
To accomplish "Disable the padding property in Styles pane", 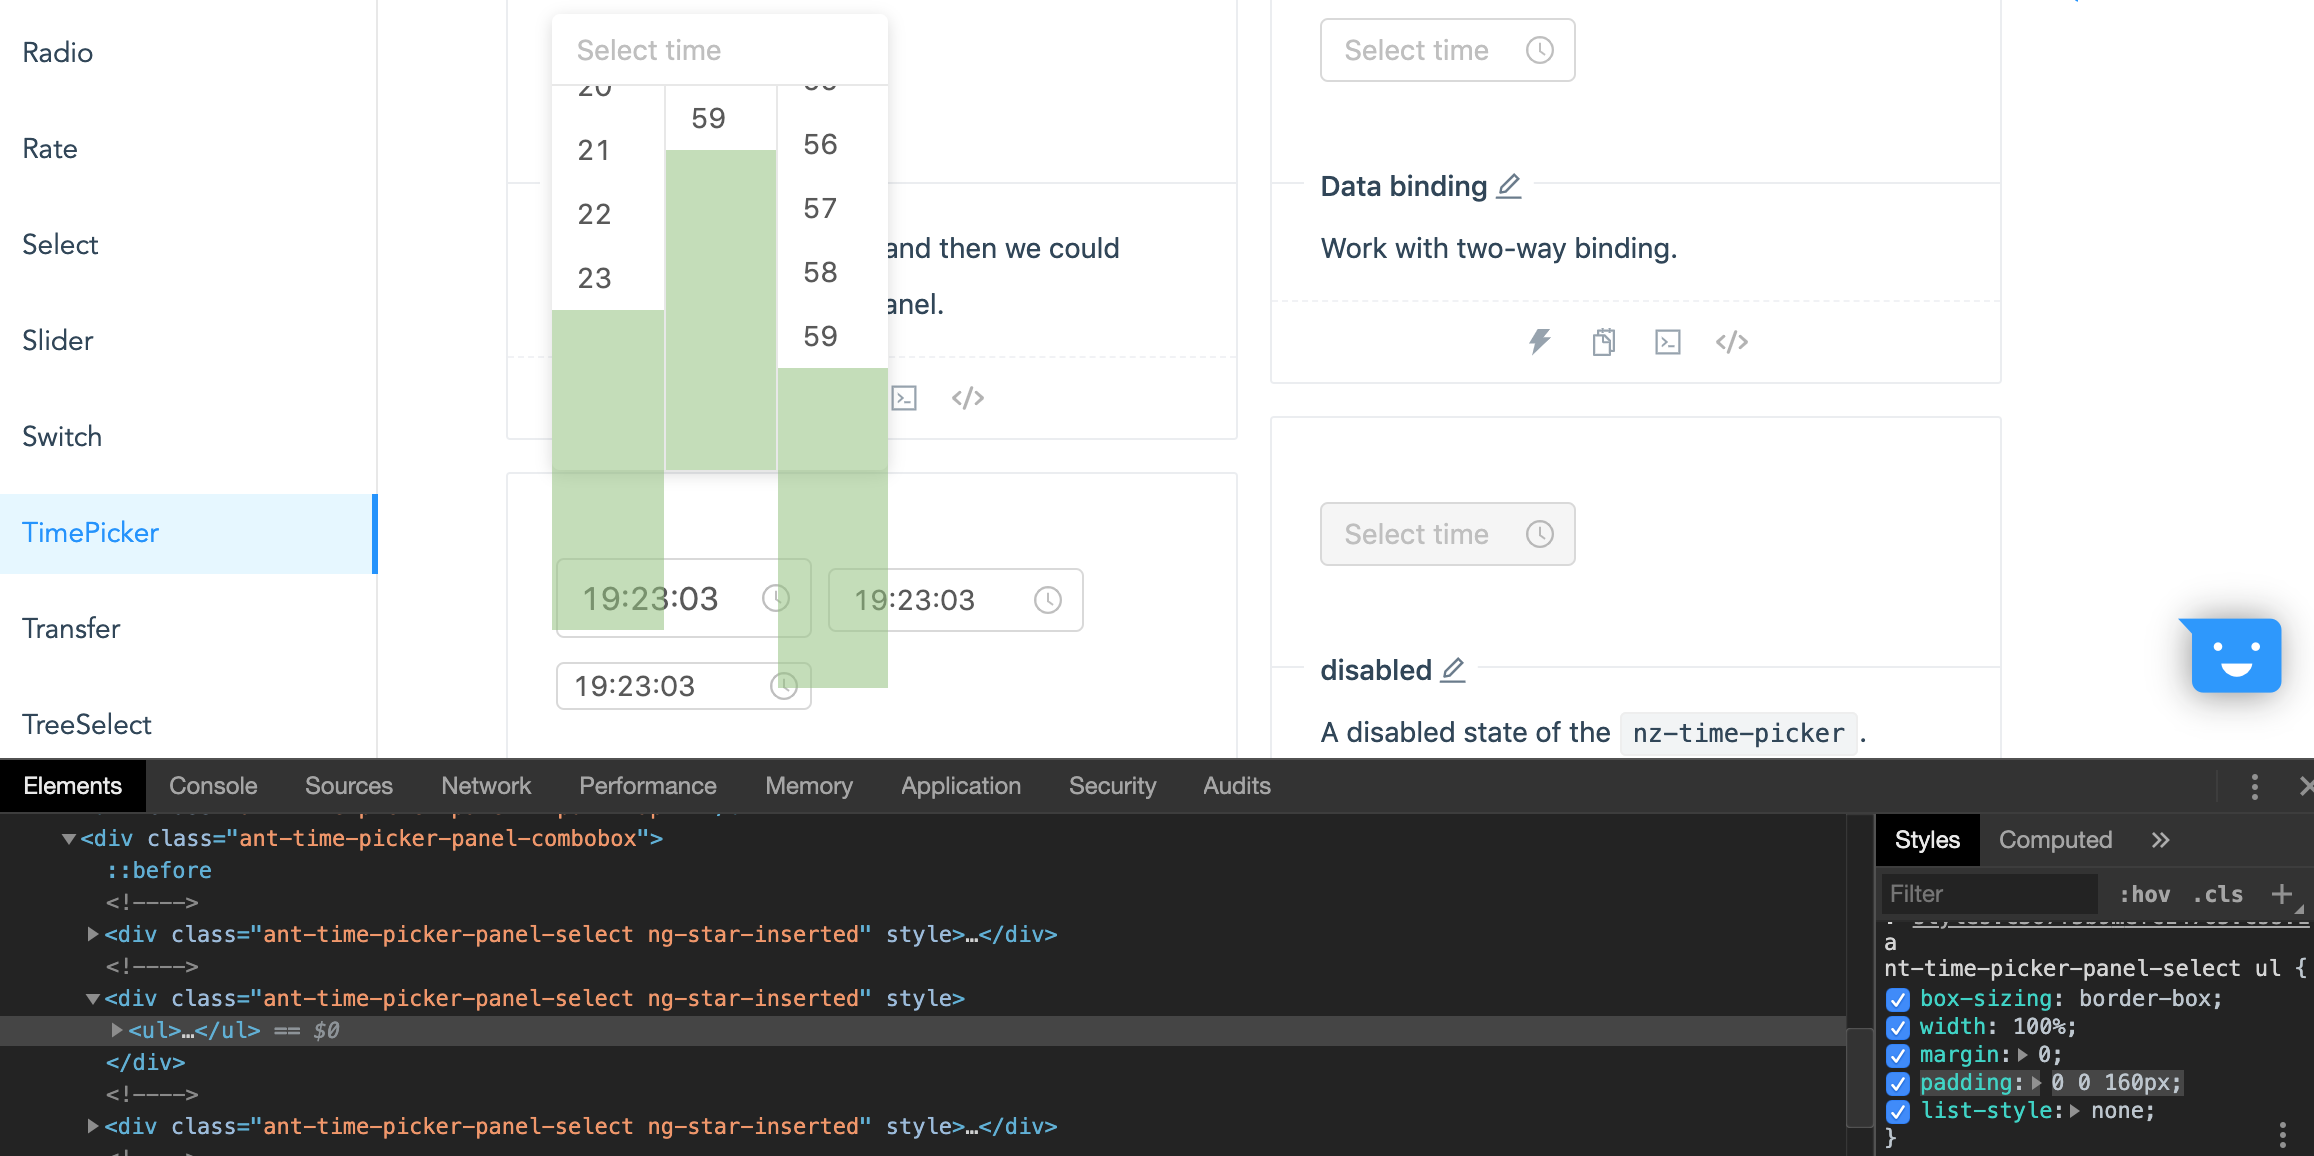I will 1899,1083.
